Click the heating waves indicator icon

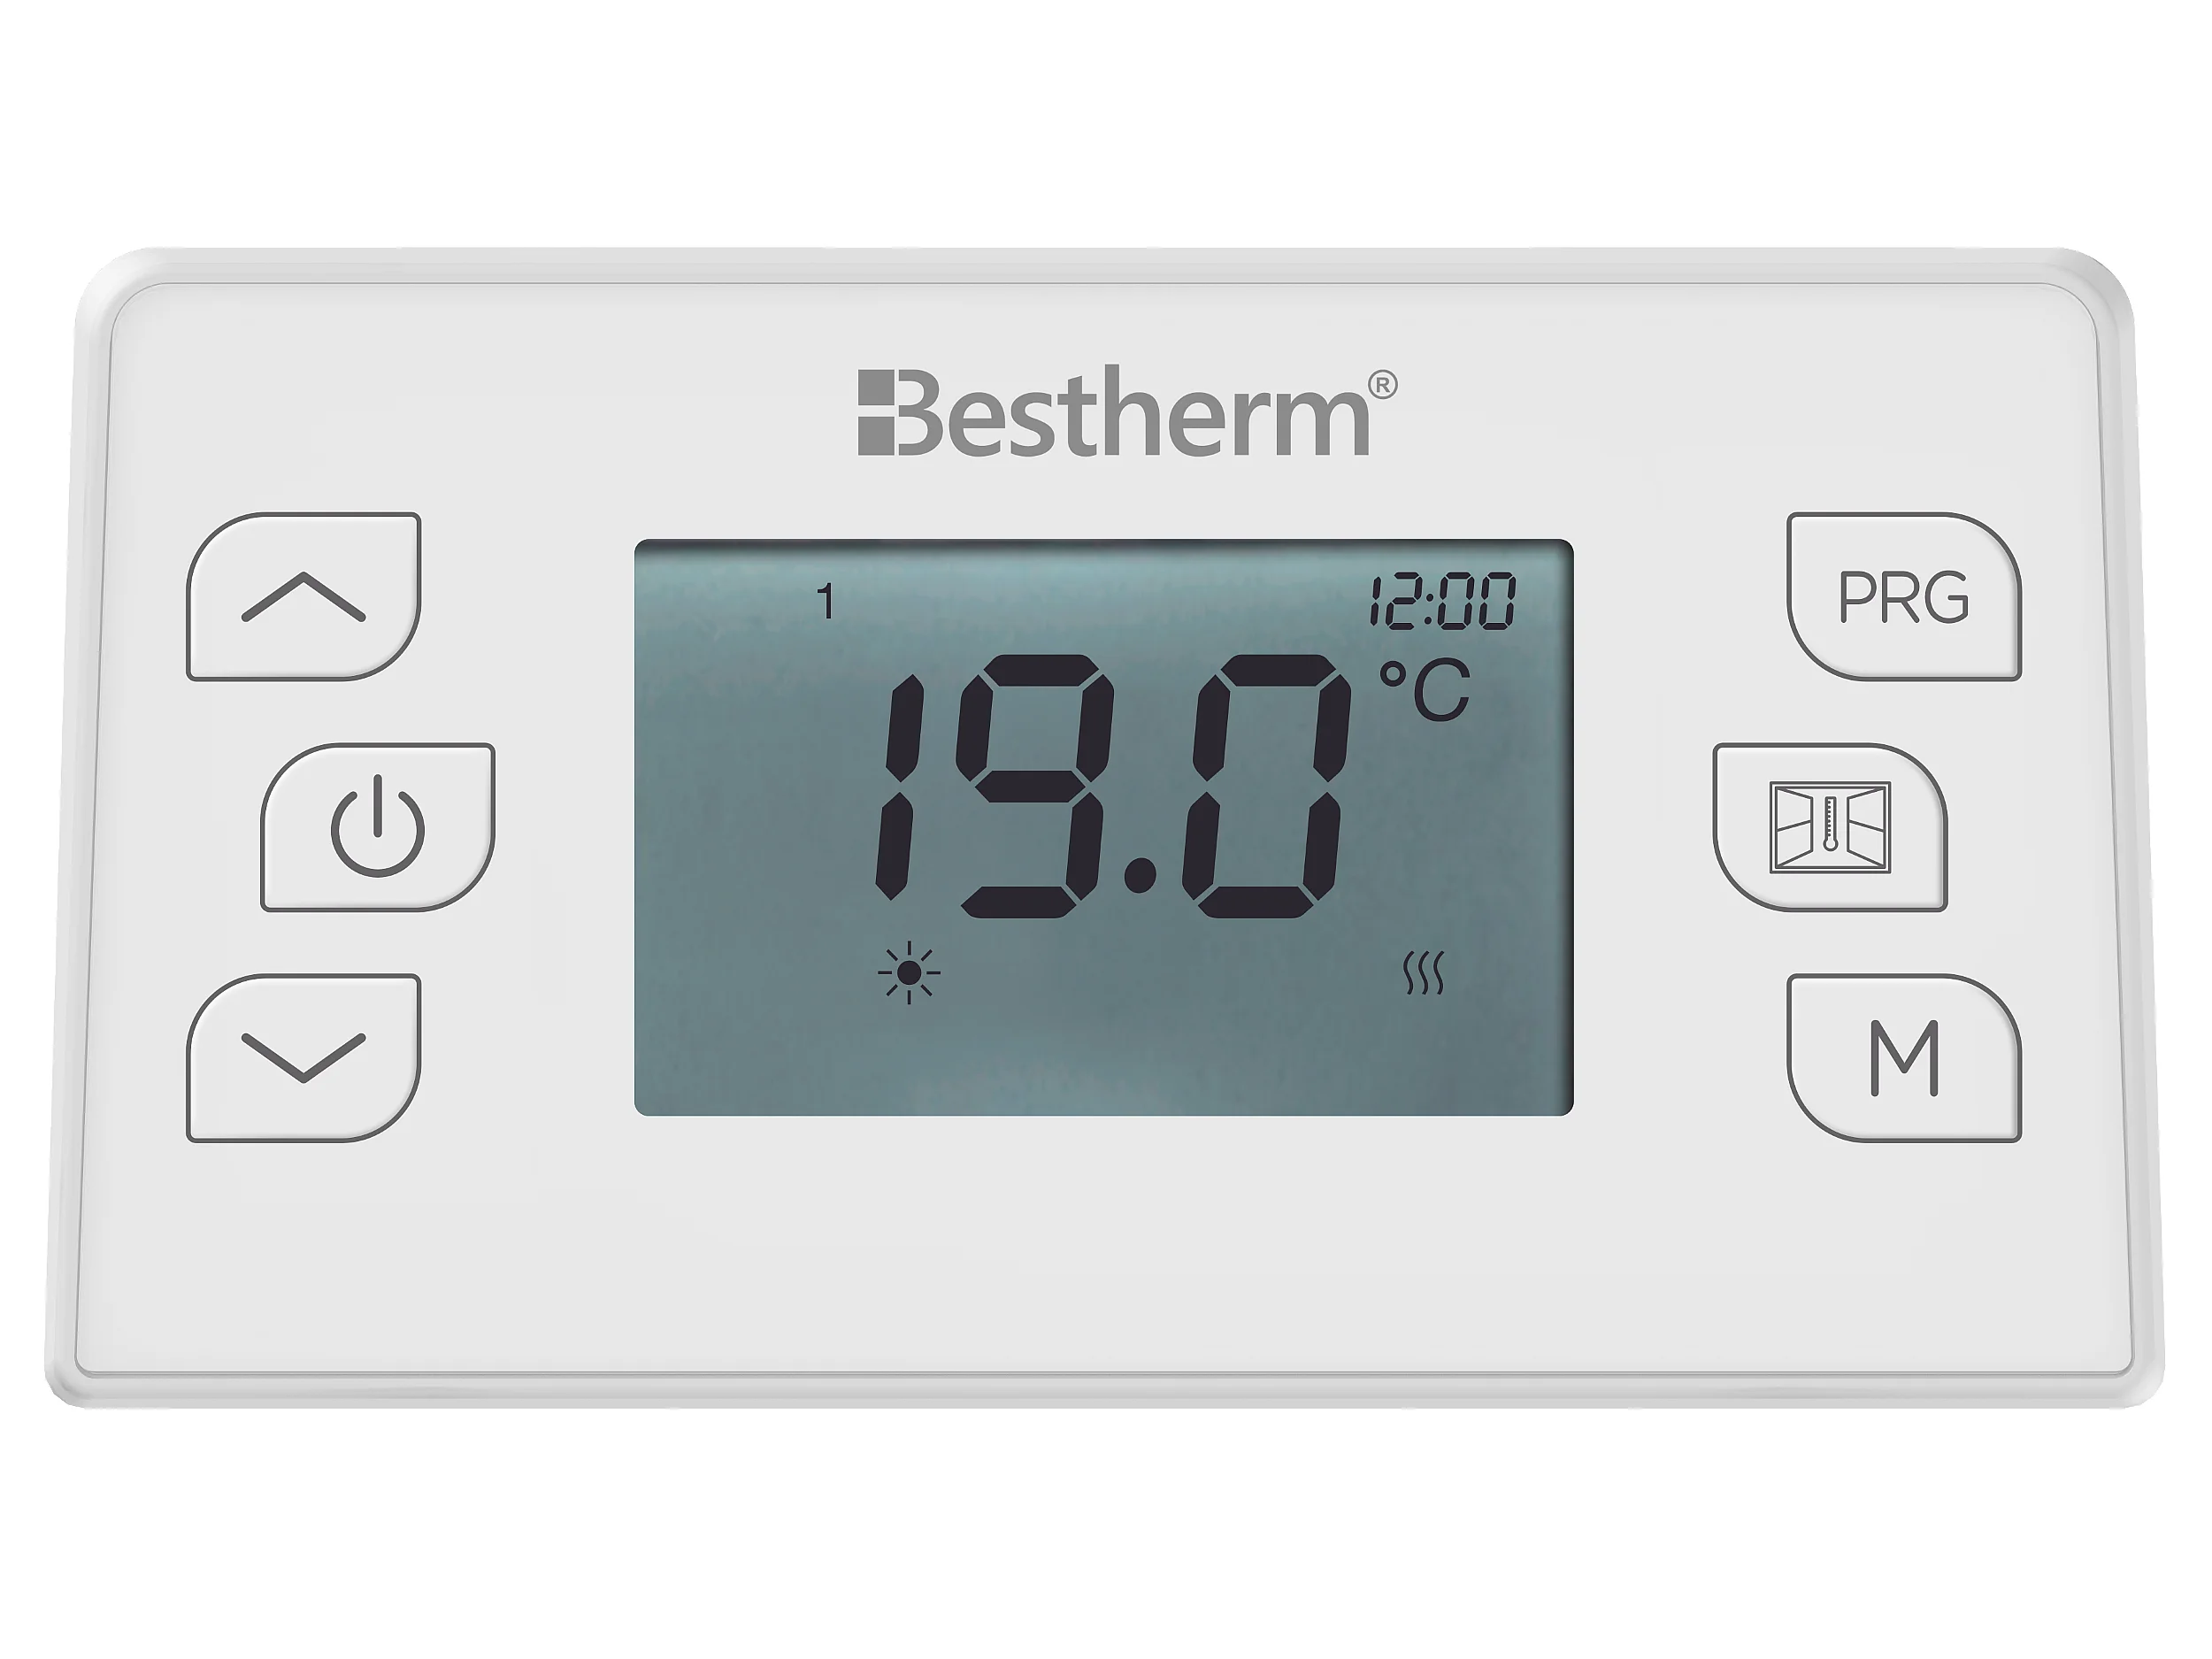(1423, 973)
